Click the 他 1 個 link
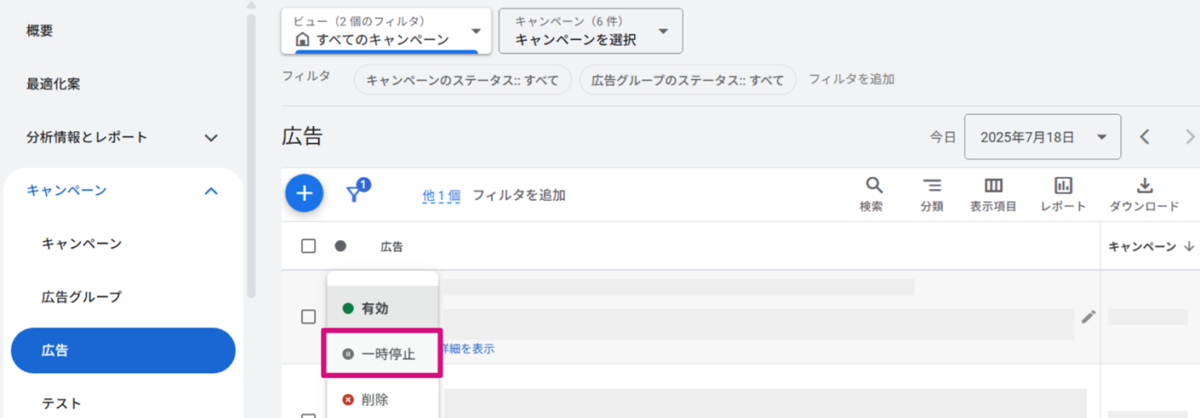 pyautogui.click(x=441, y=196)
